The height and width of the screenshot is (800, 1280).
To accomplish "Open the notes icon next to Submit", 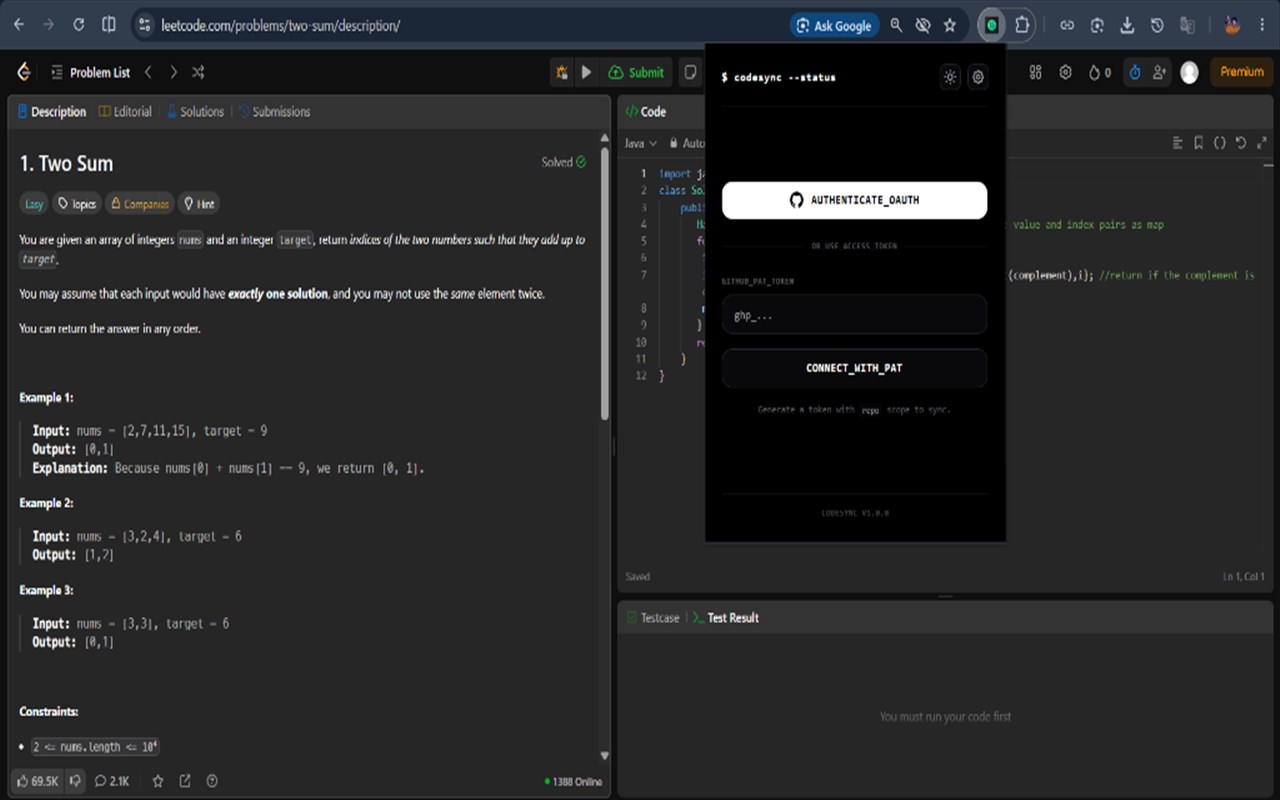I will point(690,72).
